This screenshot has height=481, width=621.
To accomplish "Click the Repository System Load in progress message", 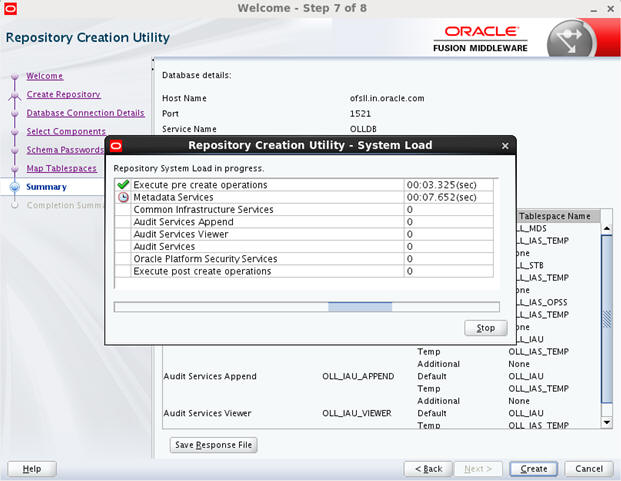I will 189,168.
